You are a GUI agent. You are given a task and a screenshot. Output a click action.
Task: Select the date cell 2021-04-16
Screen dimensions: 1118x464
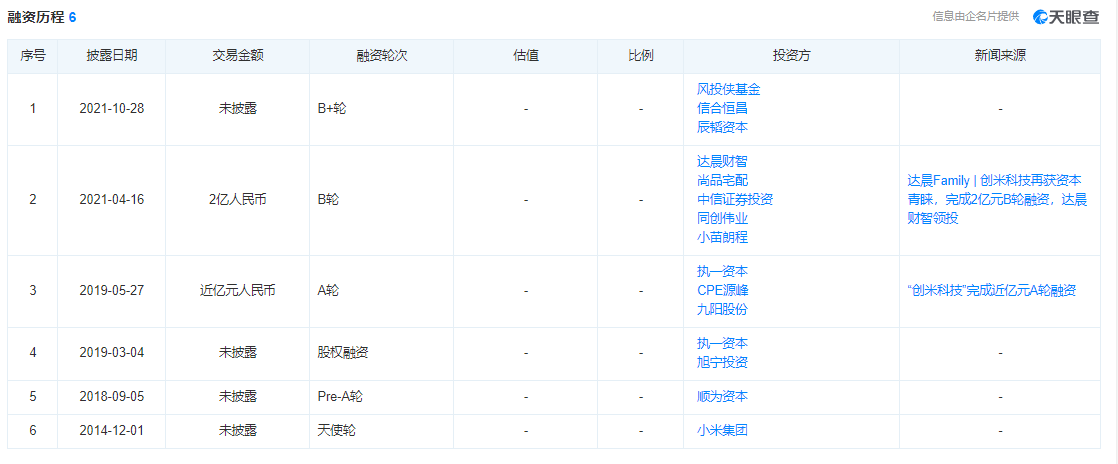click(111, 200)
